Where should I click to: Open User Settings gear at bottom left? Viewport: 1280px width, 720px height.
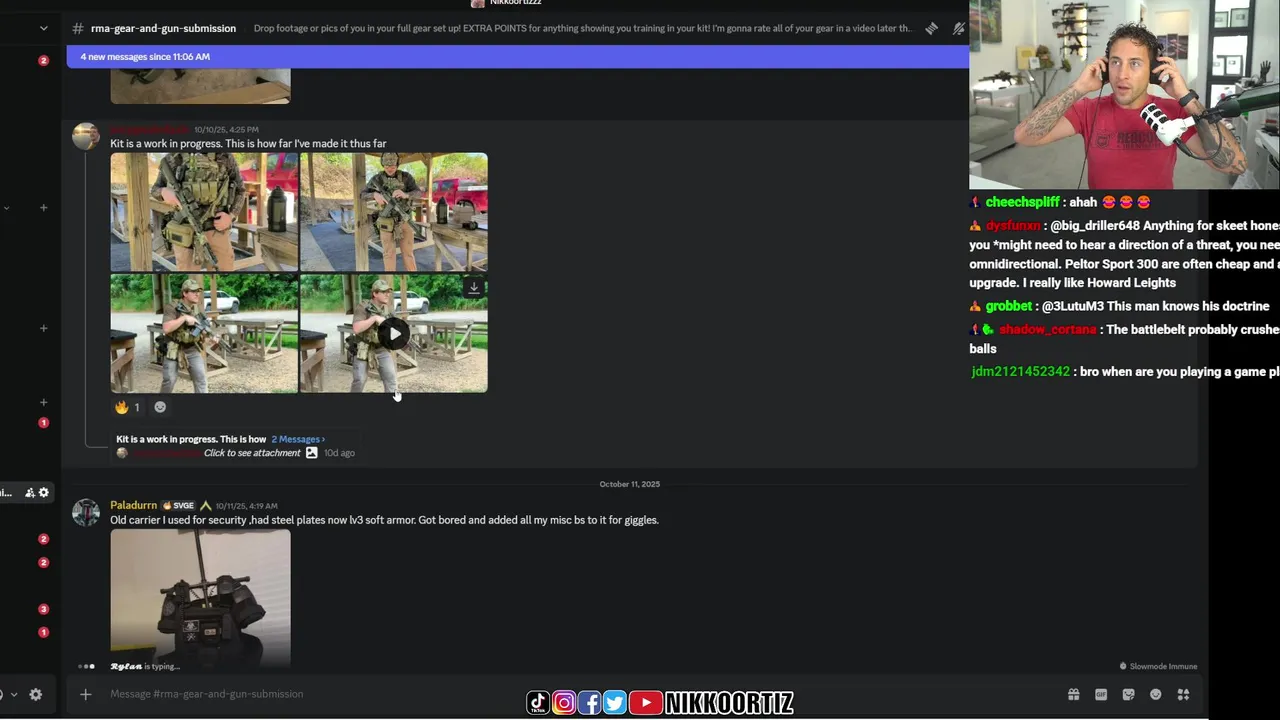[36, 694]
